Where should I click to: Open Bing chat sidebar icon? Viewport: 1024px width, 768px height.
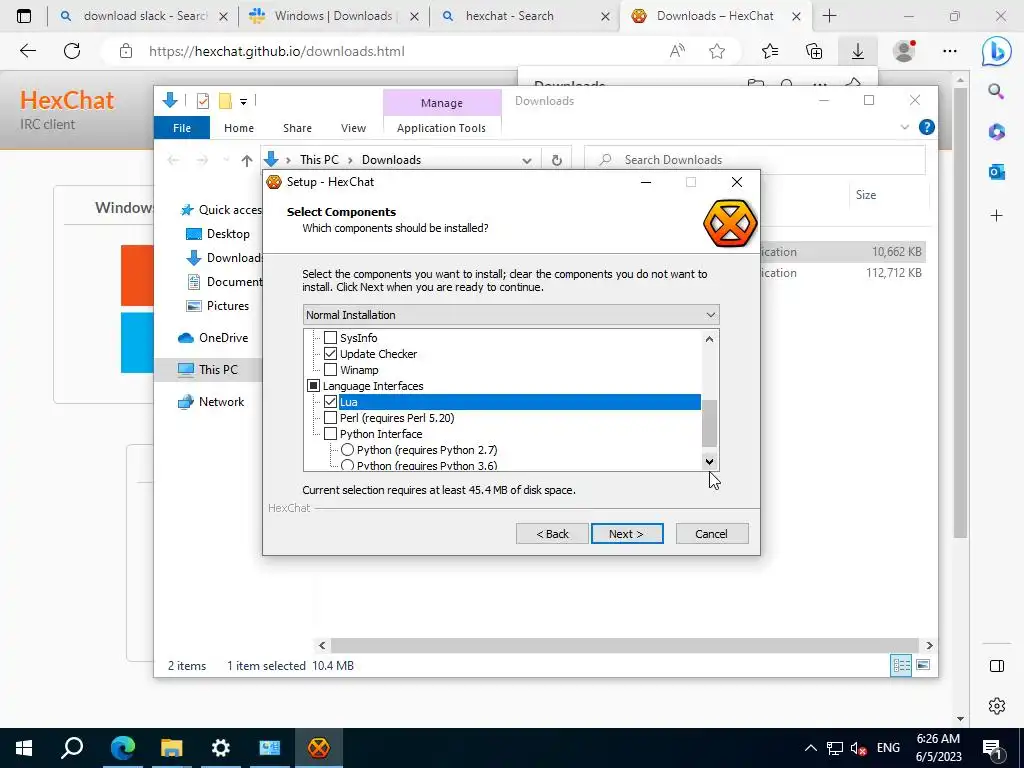click(996, 52)
